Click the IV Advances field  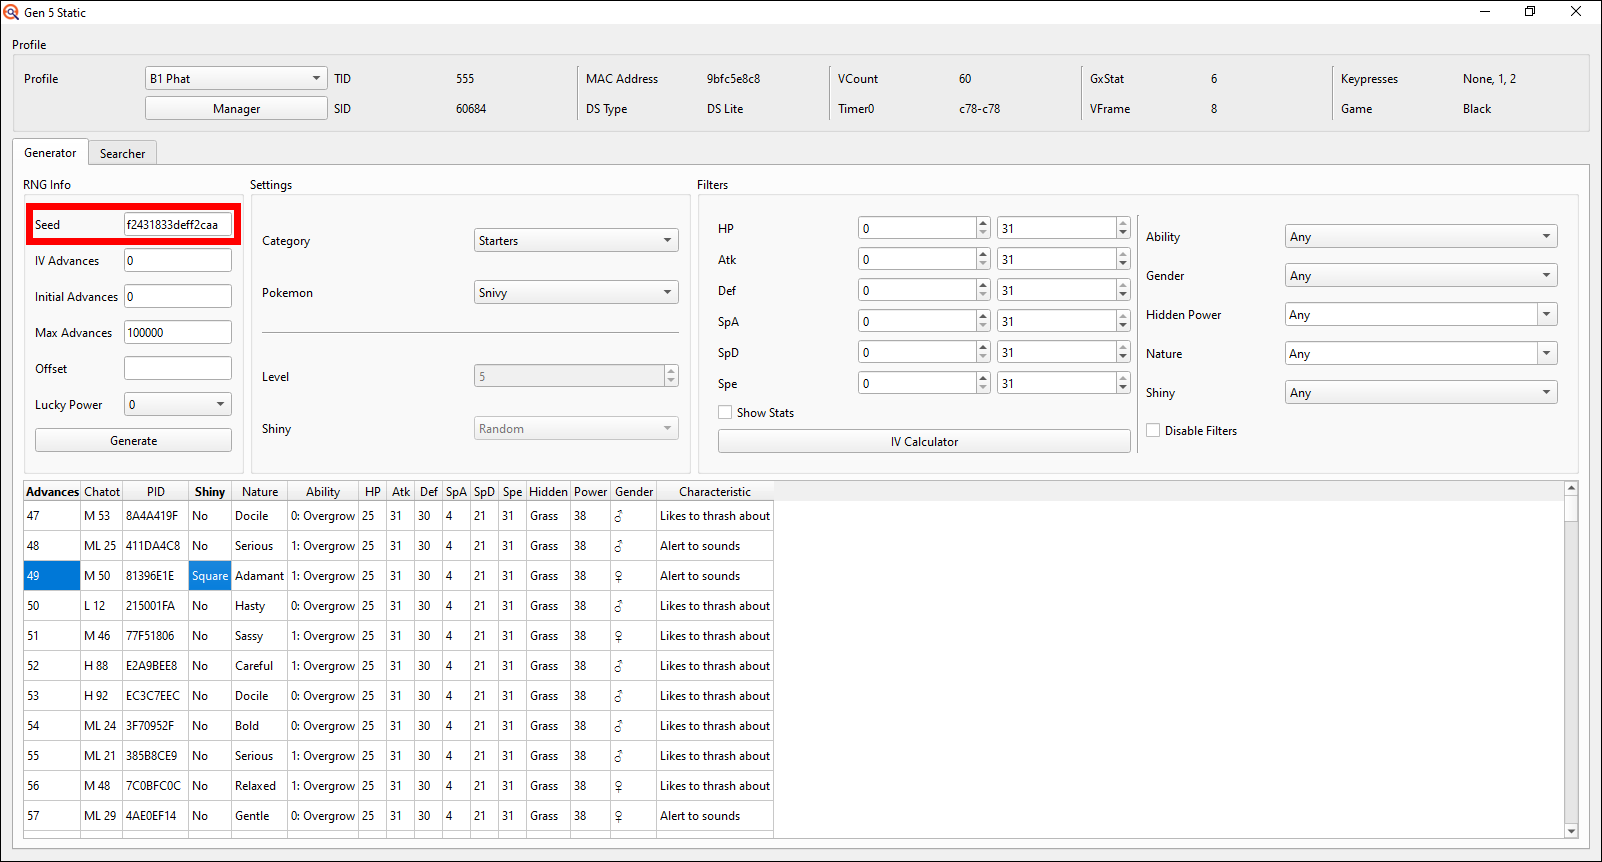[x=178, y=260]
